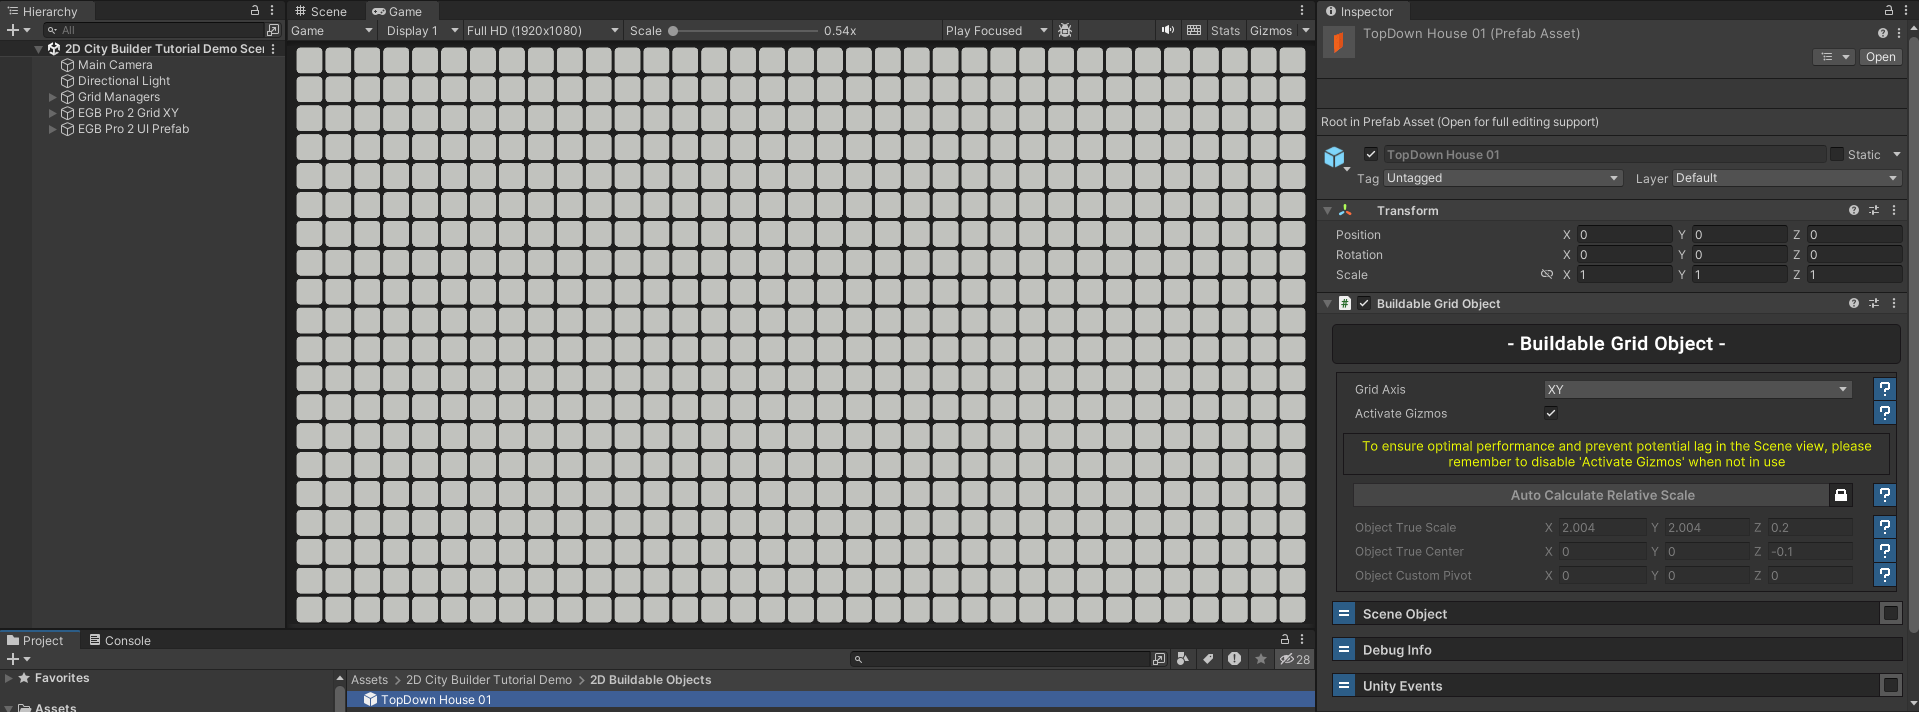Uncheck the Buildable Grid Object component checkbox

[1364, 304]
